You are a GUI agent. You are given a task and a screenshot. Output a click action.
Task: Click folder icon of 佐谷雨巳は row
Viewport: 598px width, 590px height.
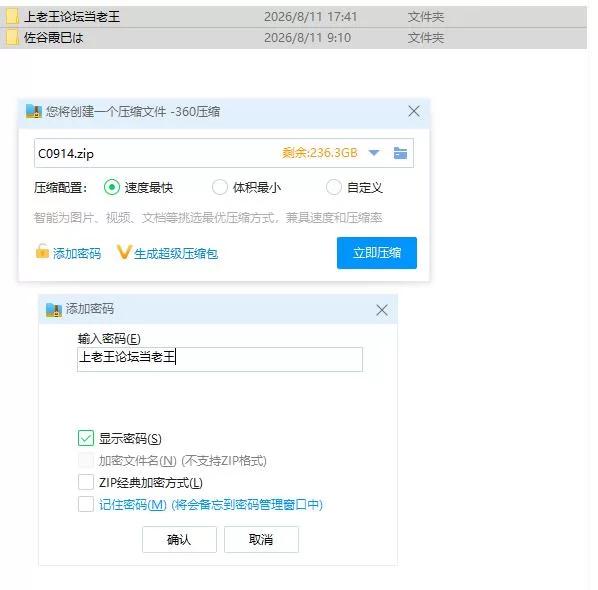[x=12, y=37]
